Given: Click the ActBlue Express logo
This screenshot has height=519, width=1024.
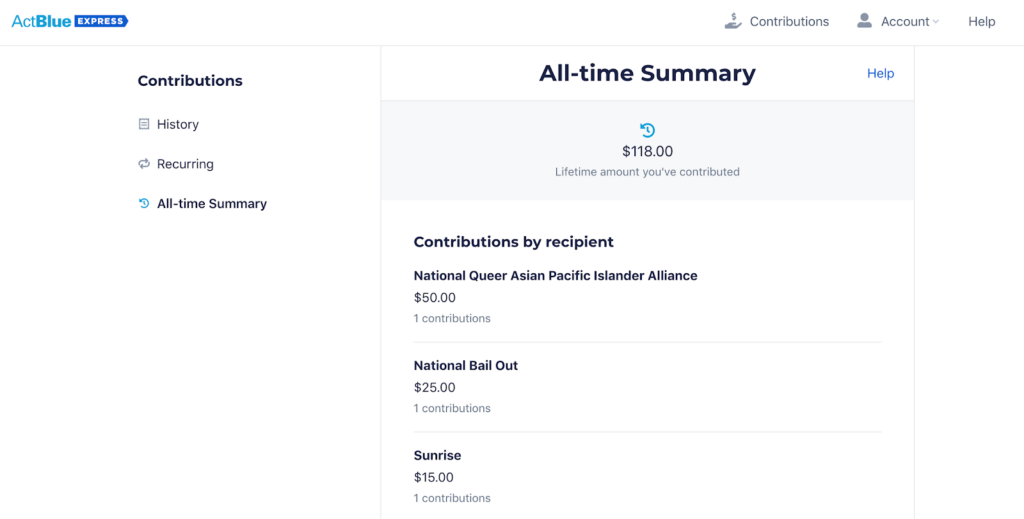Looking at the screenshot, I should tap(70, 21).
